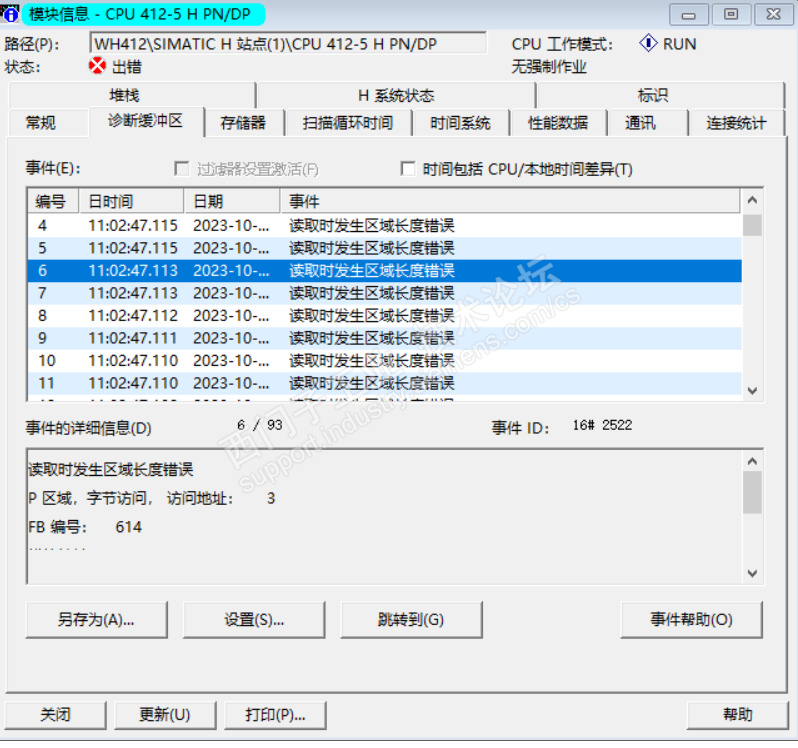Select event row number 5

click(385, 248)
